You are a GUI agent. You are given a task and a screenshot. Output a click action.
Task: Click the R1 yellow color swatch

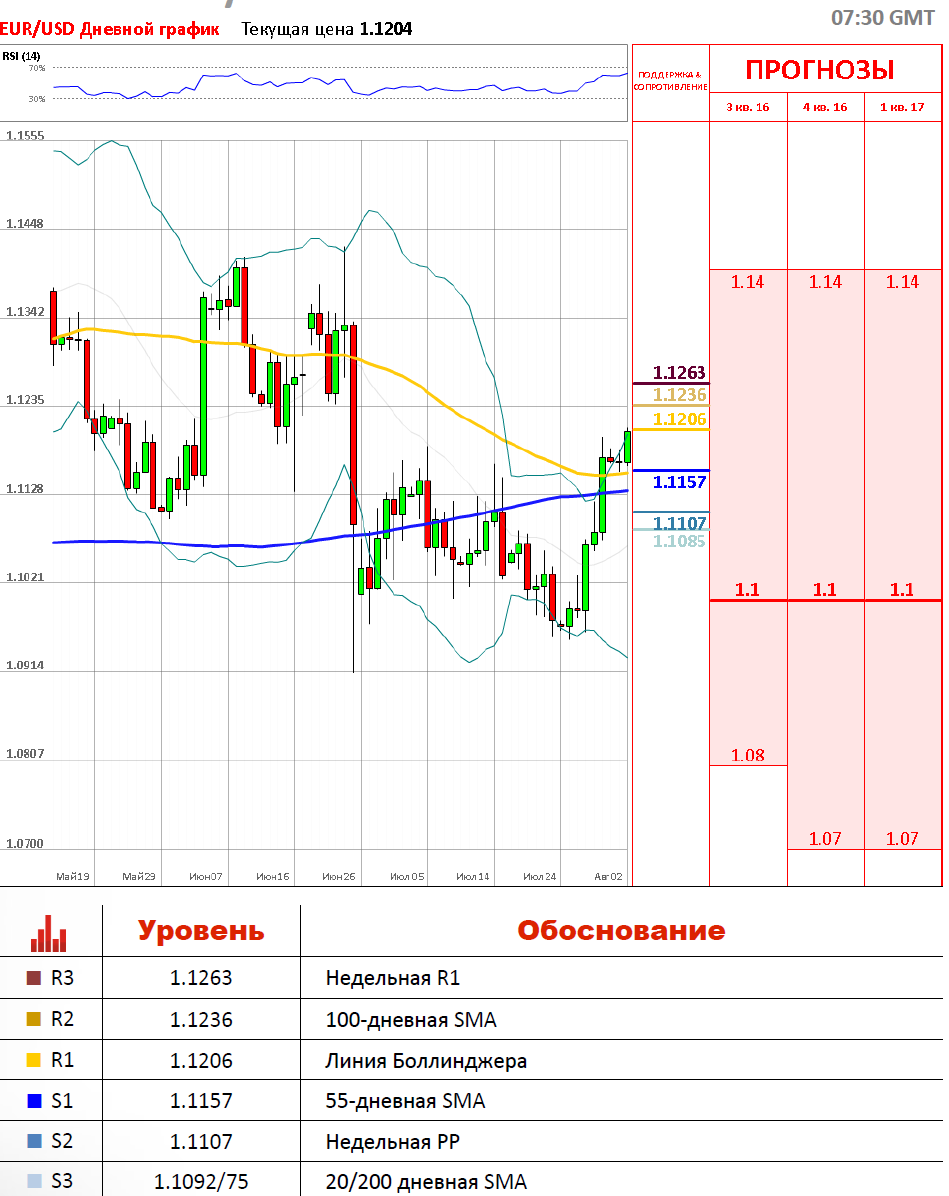click(34, 1059)
